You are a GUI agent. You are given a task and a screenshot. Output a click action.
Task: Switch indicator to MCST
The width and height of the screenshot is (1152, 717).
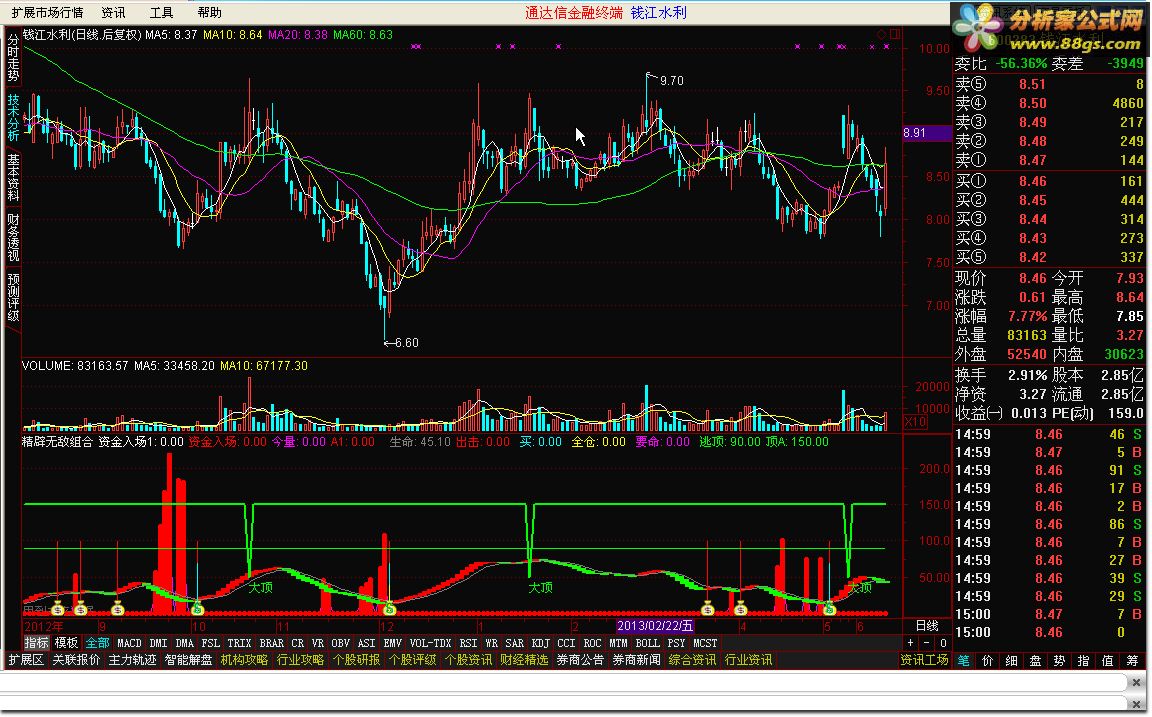(x=705, y=643)
